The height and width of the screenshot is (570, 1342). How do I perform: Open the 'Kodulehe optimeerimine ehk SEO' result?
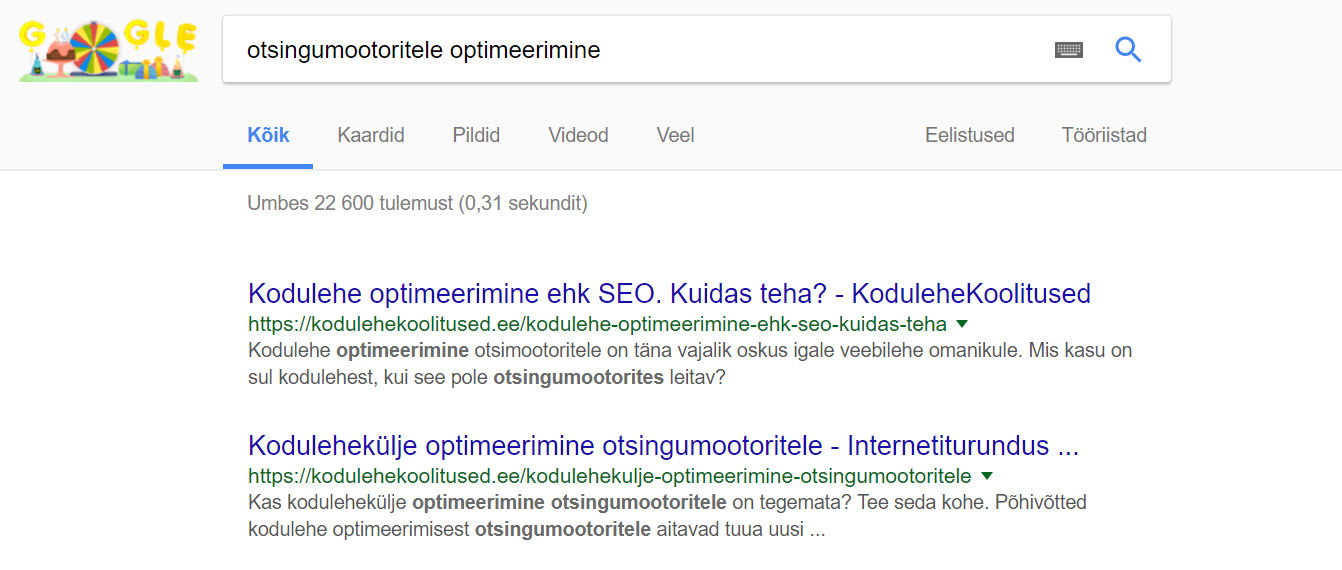pos(669,294)
